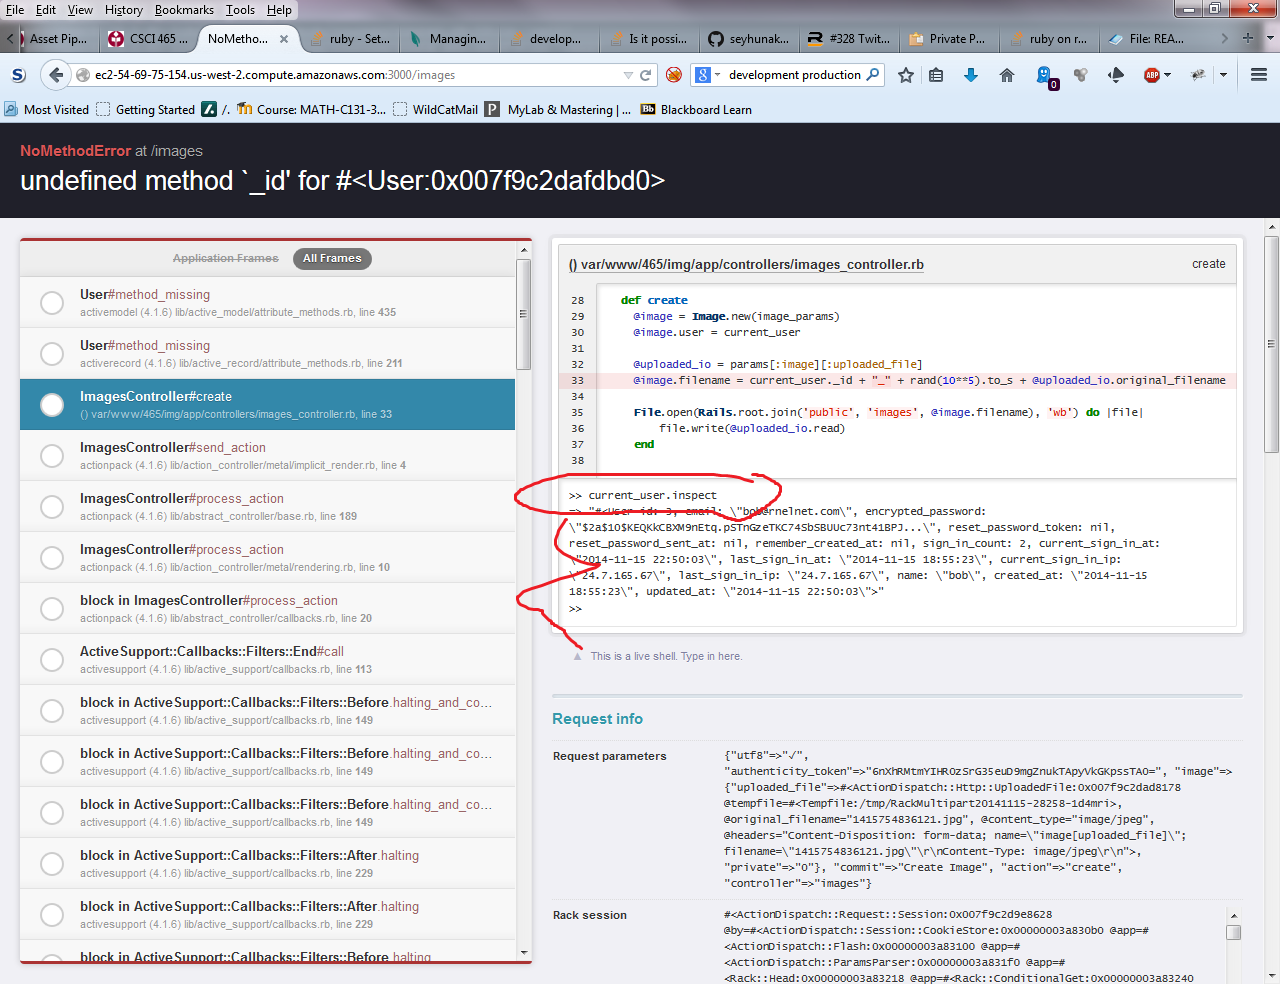Open the Firefox hamburger menu
1280x984 pixels.
tap(1259, 75)
